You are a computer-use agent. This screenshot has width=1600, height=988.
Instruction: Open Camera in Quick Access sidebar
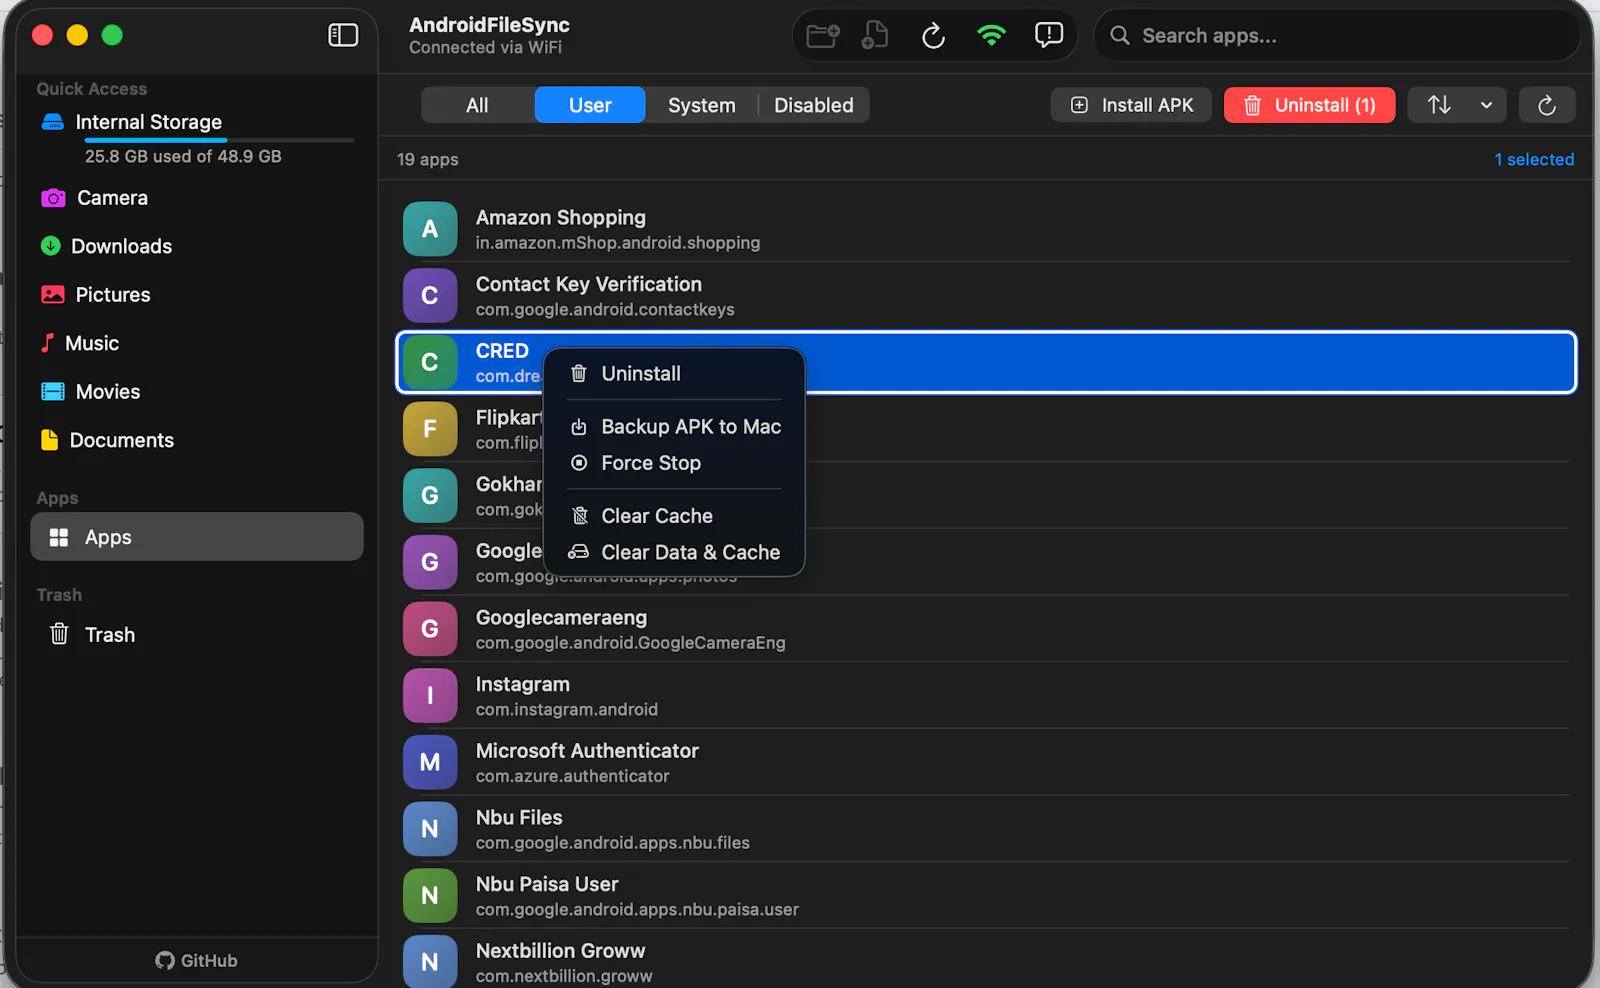click(197, 198)
